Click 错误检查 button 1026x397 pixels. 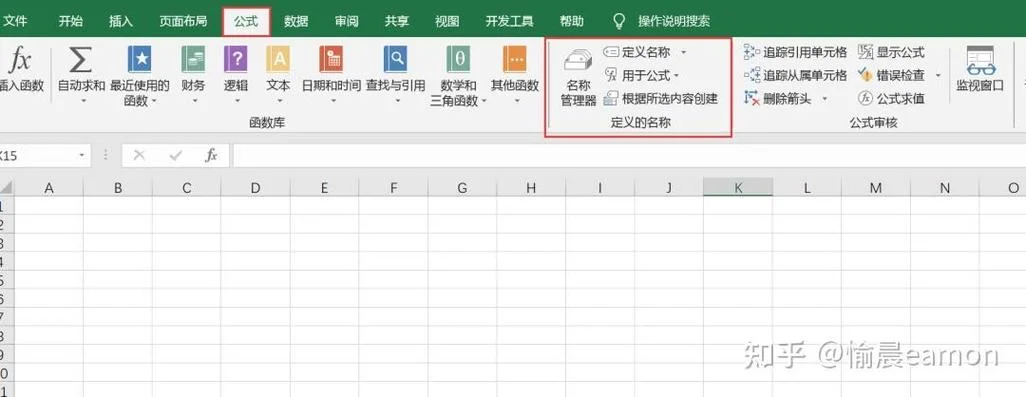pyautogui.click(x=891, y=75)
